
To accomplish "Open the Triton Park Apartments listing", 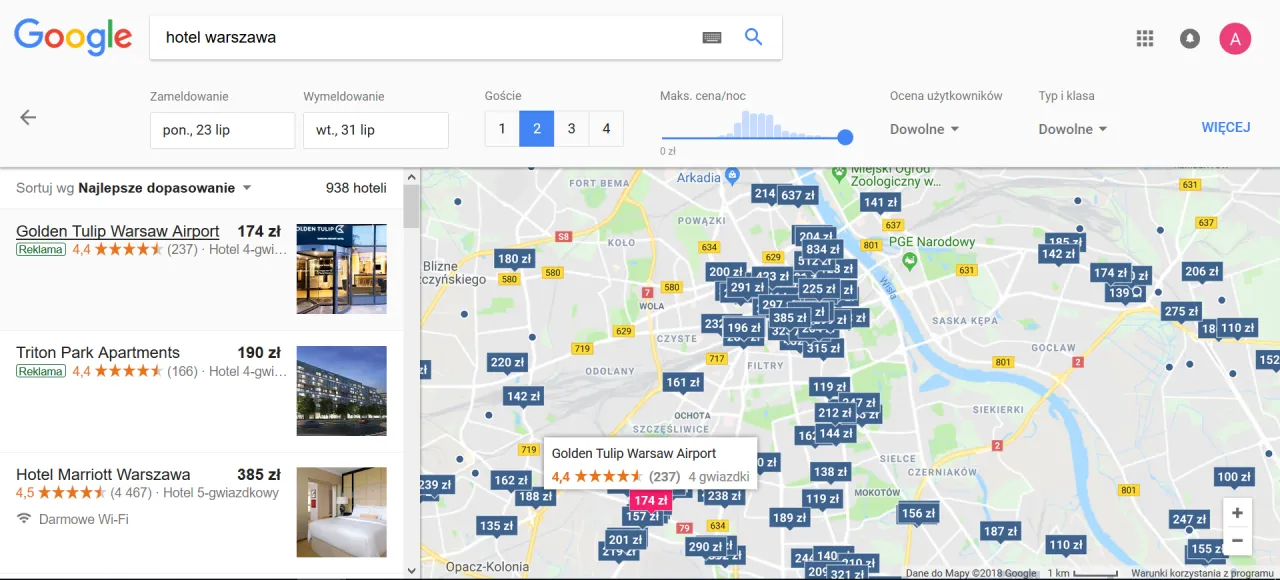I will (98, 352).
